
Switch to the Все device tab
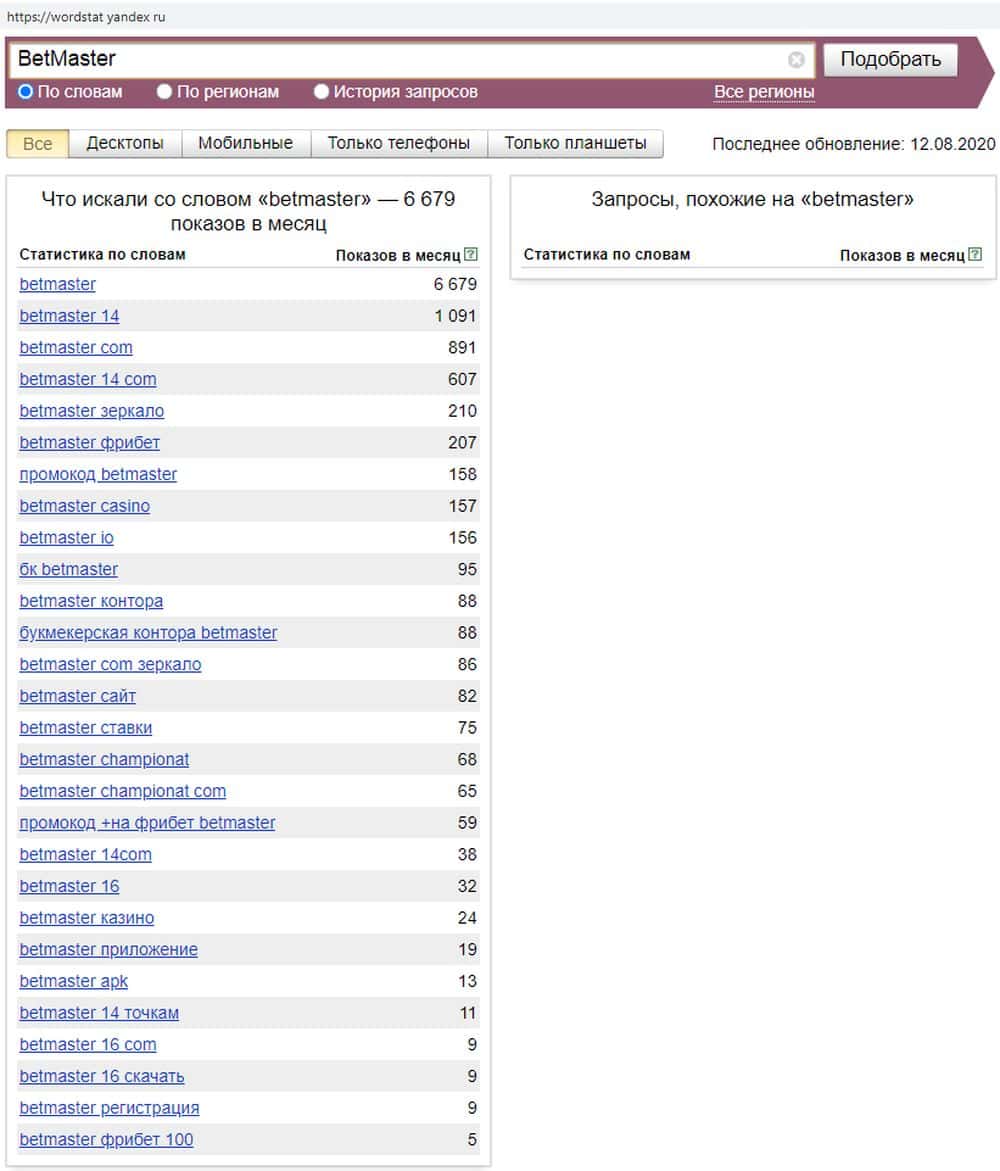coord(37,143)
